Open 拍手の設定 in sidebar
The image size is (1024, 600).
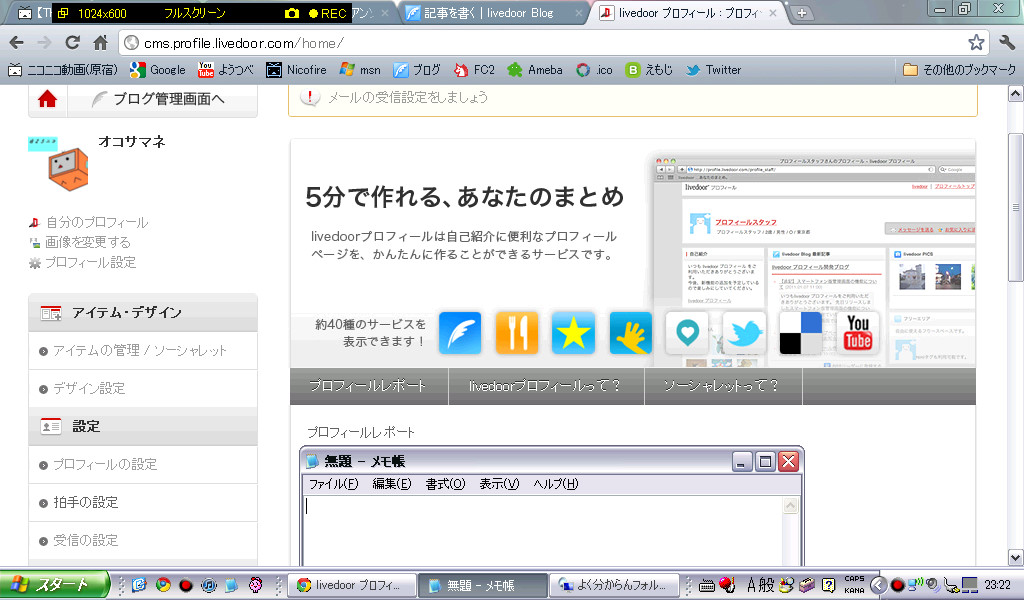tap(86, 502)
